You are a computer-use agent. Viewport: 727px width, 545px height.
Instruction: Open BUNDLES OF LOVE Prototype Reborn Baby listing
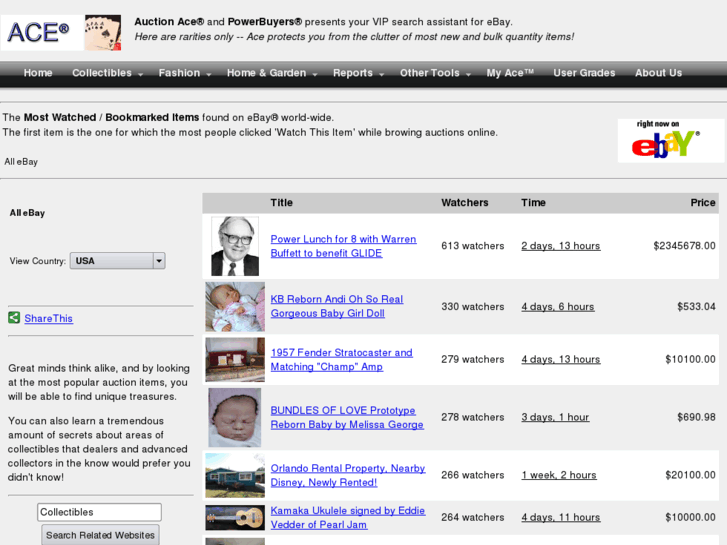pos(347,417)
